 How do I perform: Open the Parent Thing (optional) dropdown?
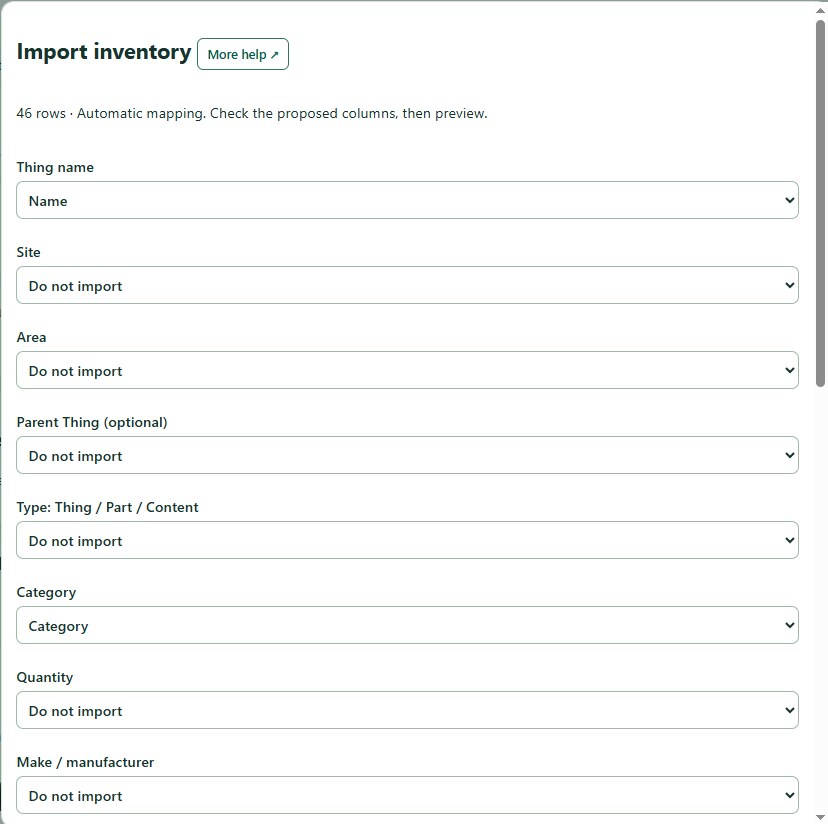[407, 455]
